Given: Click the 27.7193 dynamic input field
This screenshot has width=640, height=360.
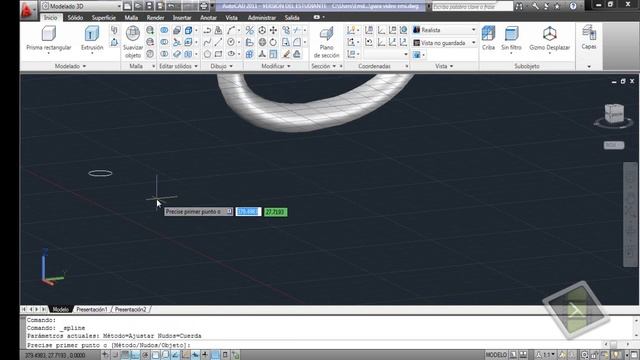Looking at the screenshot, I should [x=276, y=212].
